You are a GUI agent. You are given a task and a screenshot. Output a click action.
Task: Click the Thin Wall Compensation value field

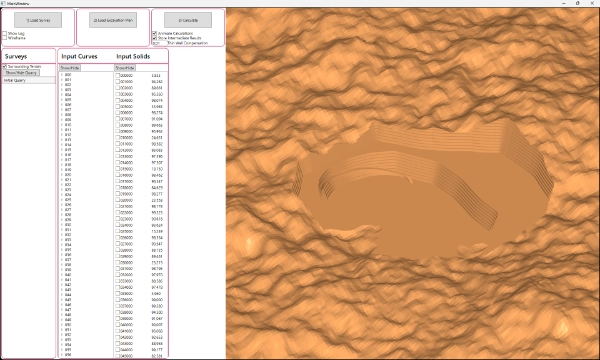(159, 43)
